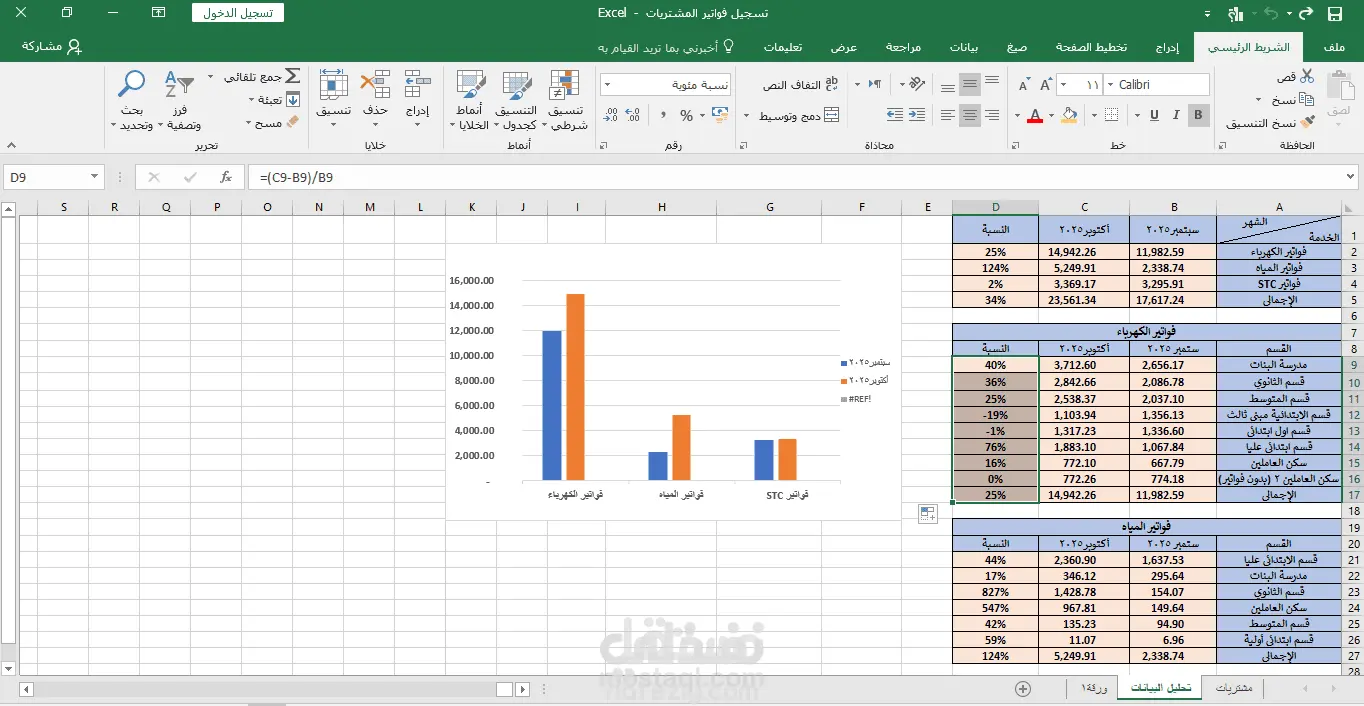This screenshot has width=1364, height=706.
Task: Open the File (ملف) tab
Action: [x=1334, y=47]
